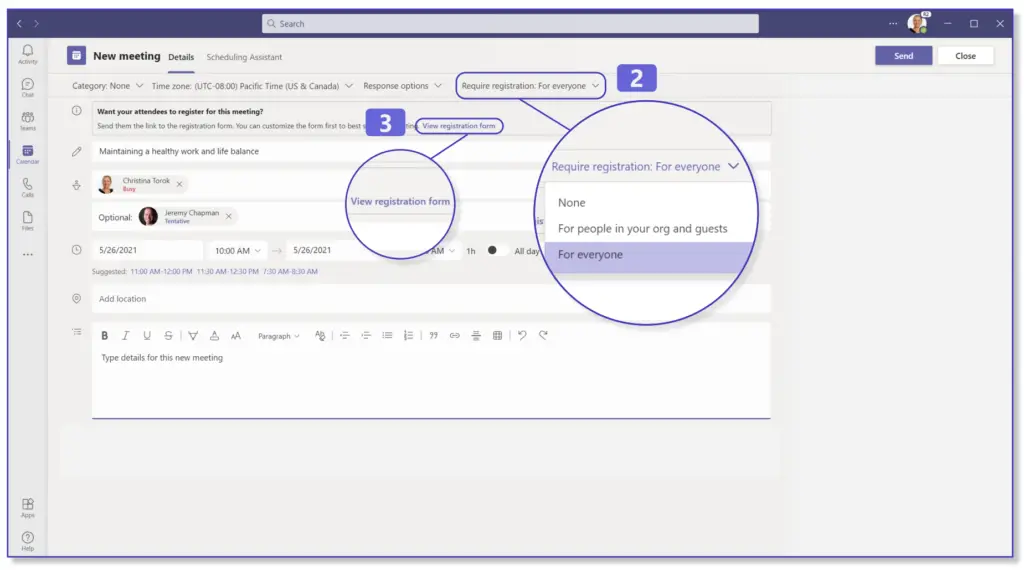Image resolution: width=1024 pixels, height=570 pixels.
Task: Apply Underline formatting
Action: pyautogui.click(x=147, y=336)
